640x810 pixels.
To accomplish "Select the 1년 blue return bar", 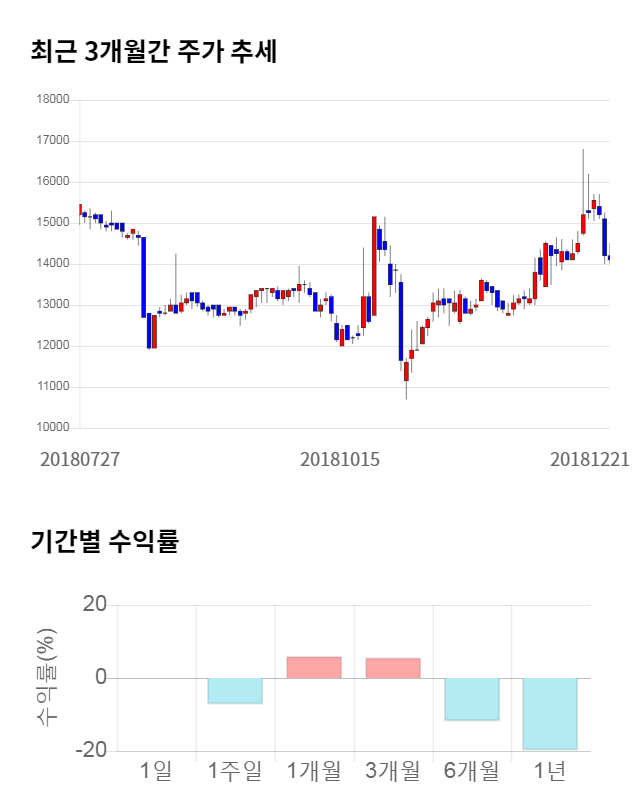I will [550, 714].
